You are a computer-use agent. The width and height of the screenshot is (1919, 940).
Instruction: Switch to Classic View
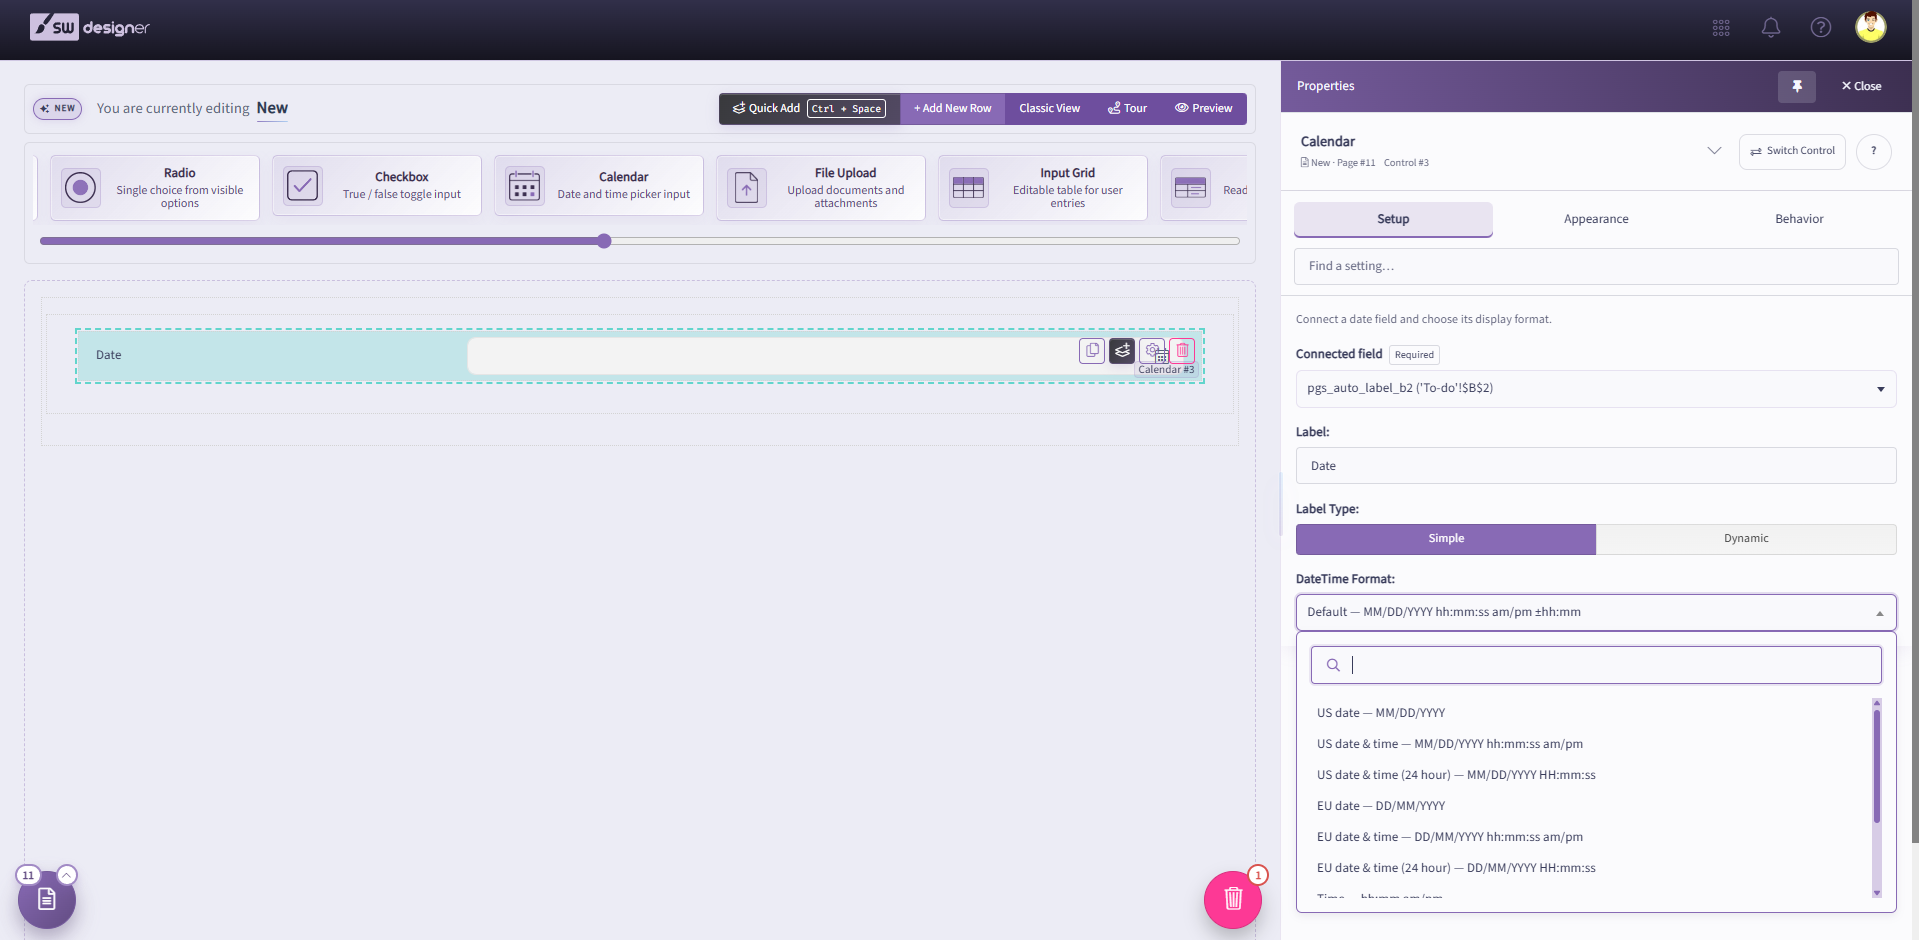1049,109
